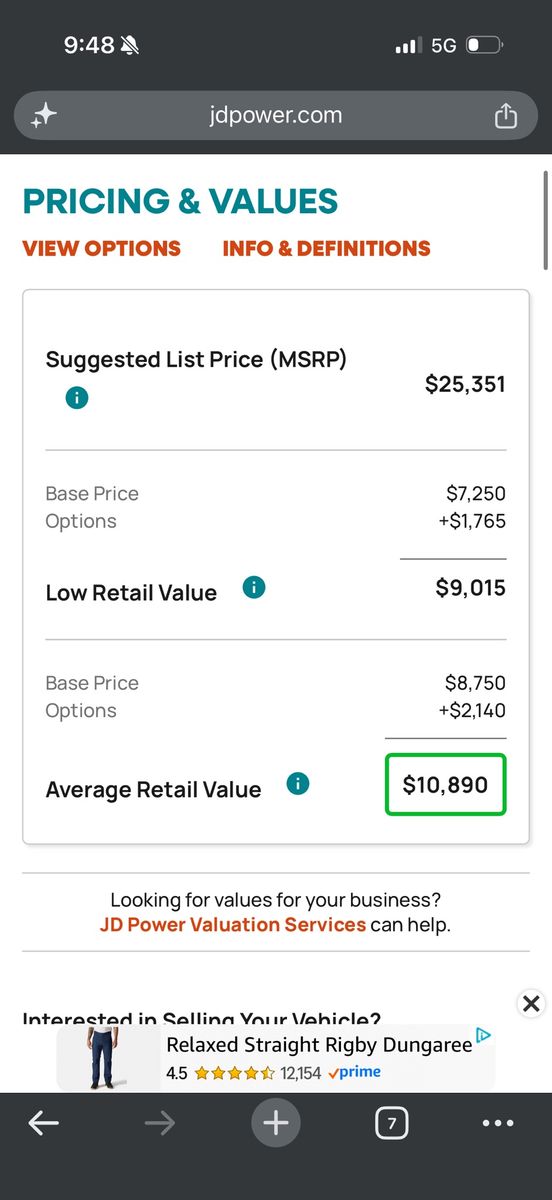Go back with the left arrow
This screenshot has height=1200, width=552.
pyautogui.click(x=43, y=1124)
